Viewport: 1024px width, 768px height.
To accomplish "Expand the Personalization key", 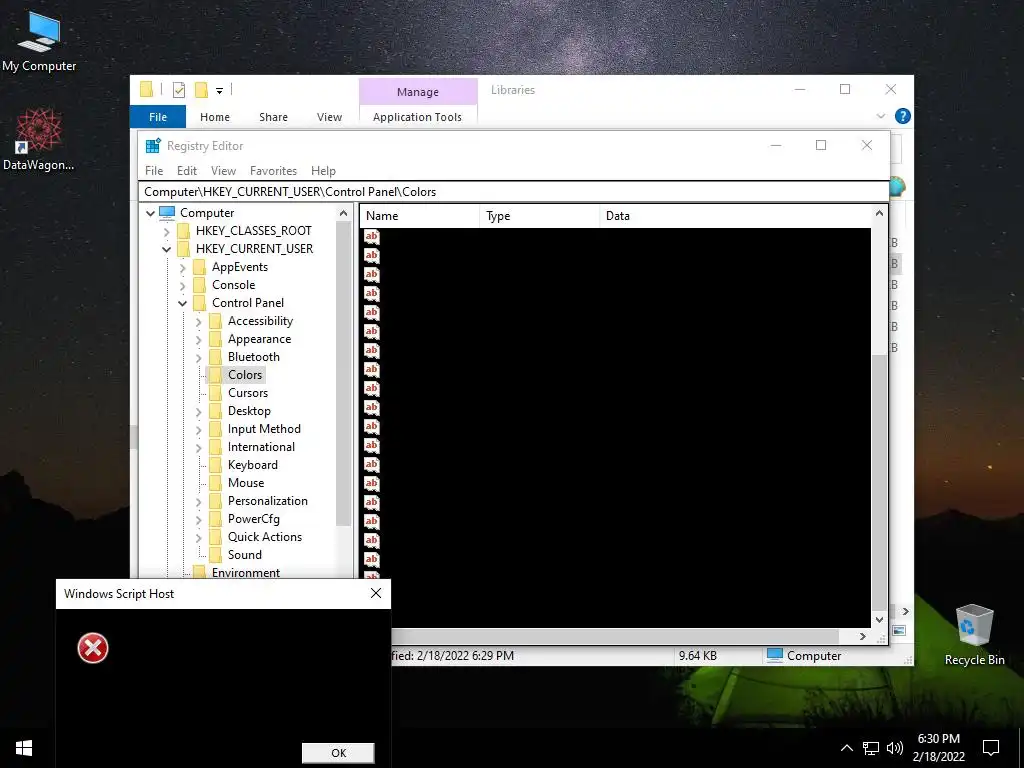I will pos(199,502).
